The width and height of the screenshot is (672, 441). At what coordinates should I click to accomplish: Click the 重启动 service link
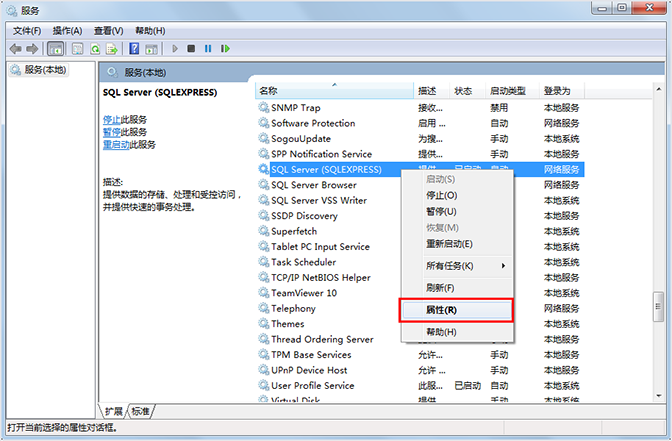[x=116, y=144]
